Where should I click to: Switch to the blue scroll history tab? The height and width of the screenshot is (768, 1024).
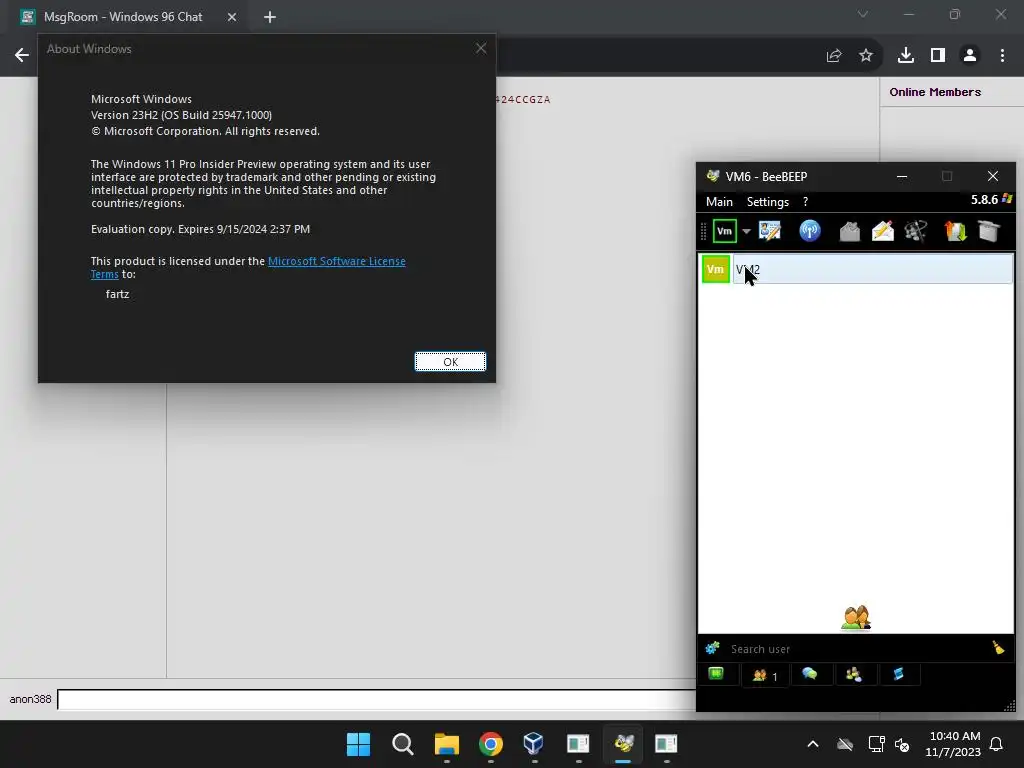tap(899, 675)
